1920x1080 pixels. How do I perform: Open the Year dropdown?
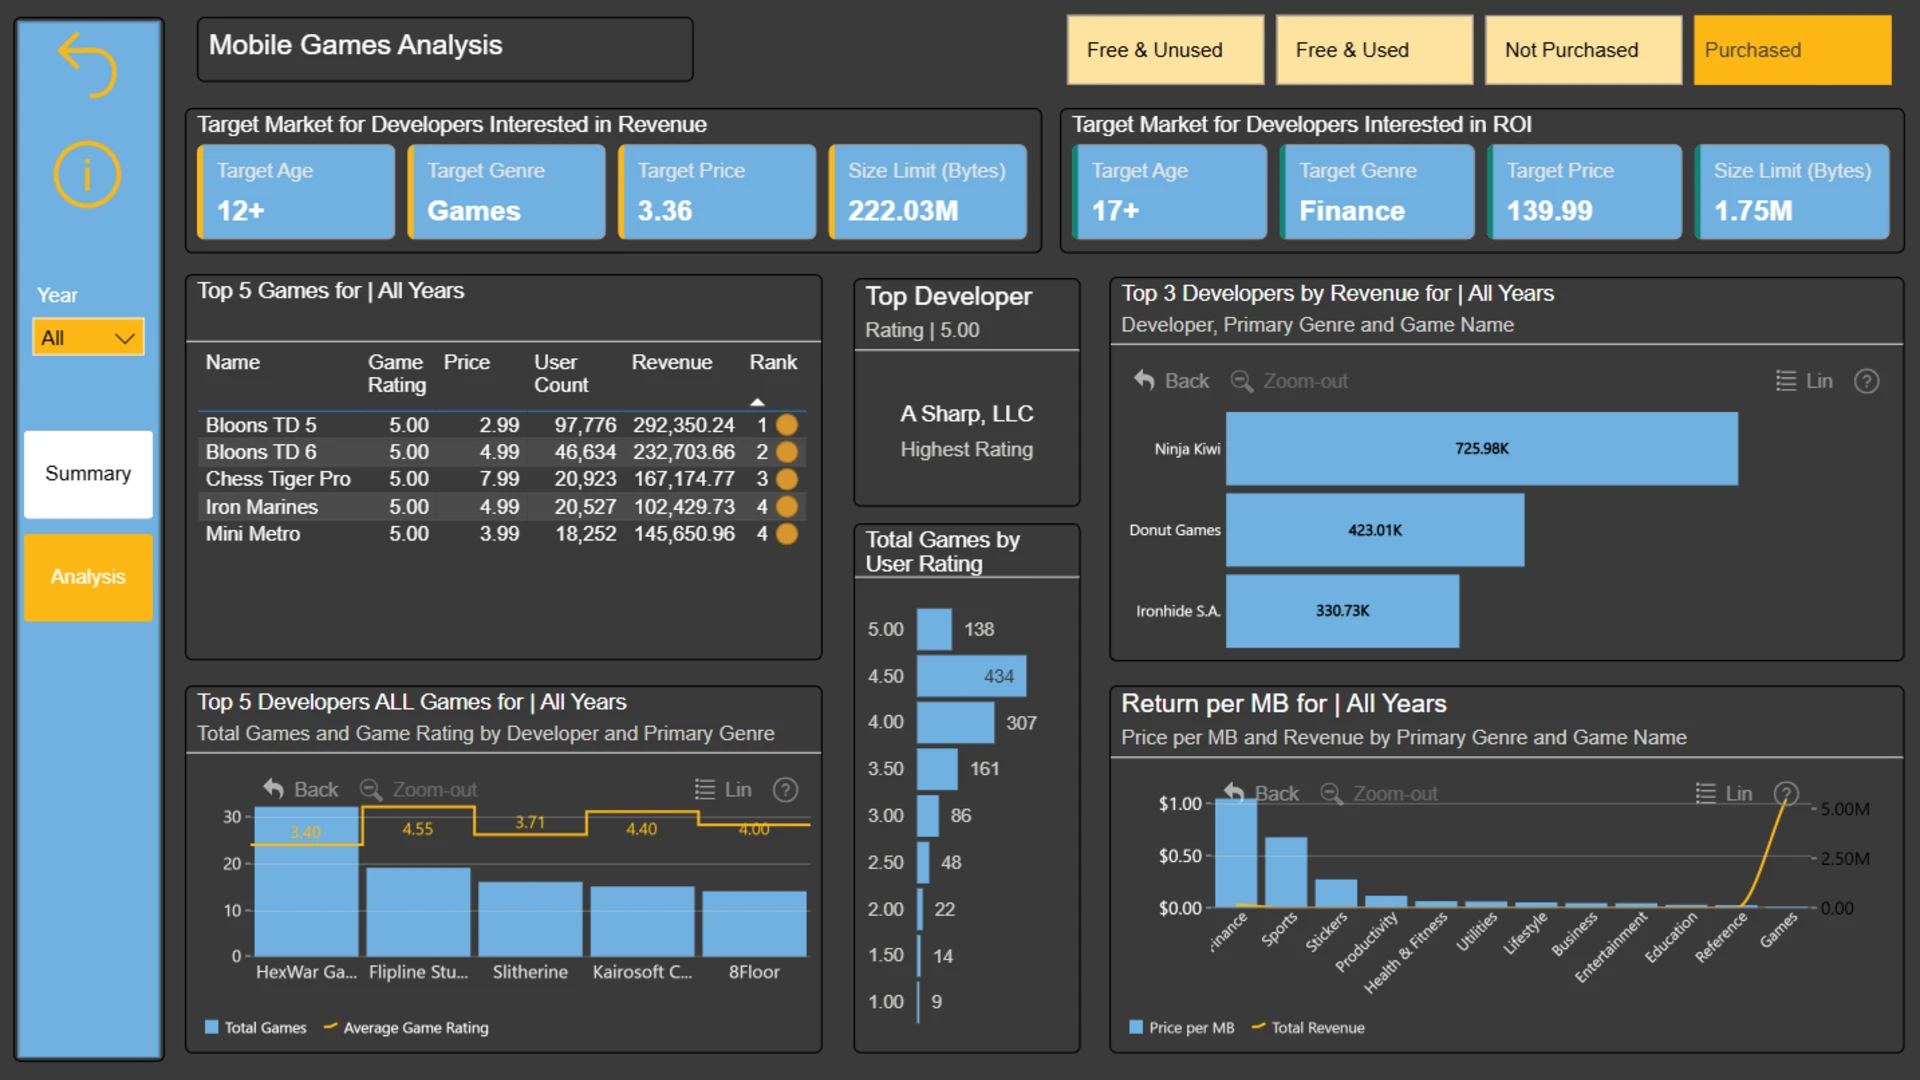[x=88, y=338]
